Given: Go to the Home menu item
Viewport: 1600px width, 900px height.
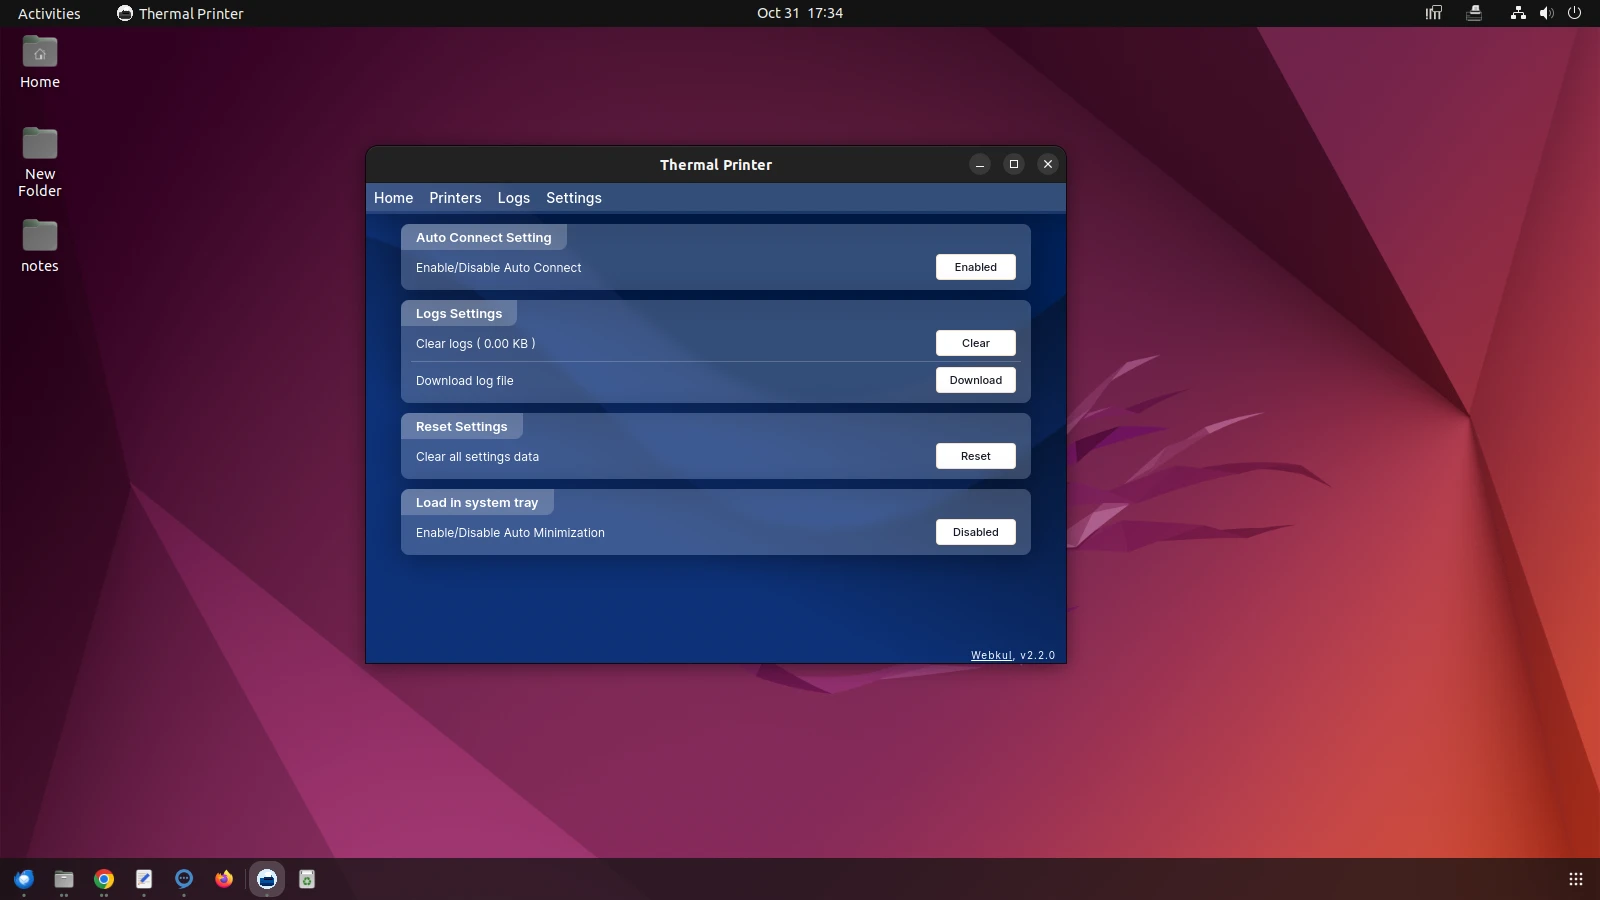Looking at the screenshot, I should pos(393,198).
